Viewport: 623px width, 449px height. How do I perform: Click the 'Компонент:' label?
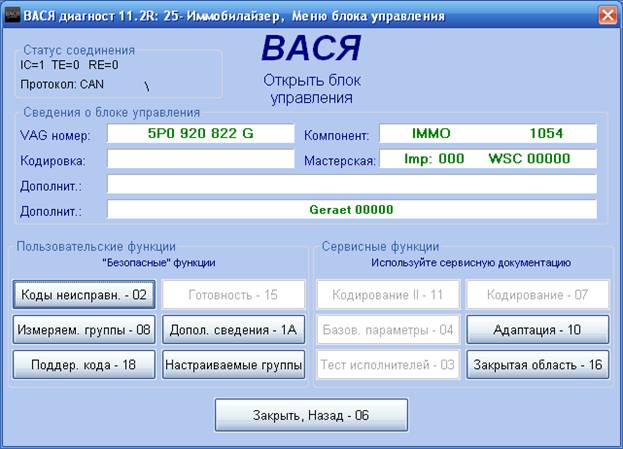tap(337, 136)
